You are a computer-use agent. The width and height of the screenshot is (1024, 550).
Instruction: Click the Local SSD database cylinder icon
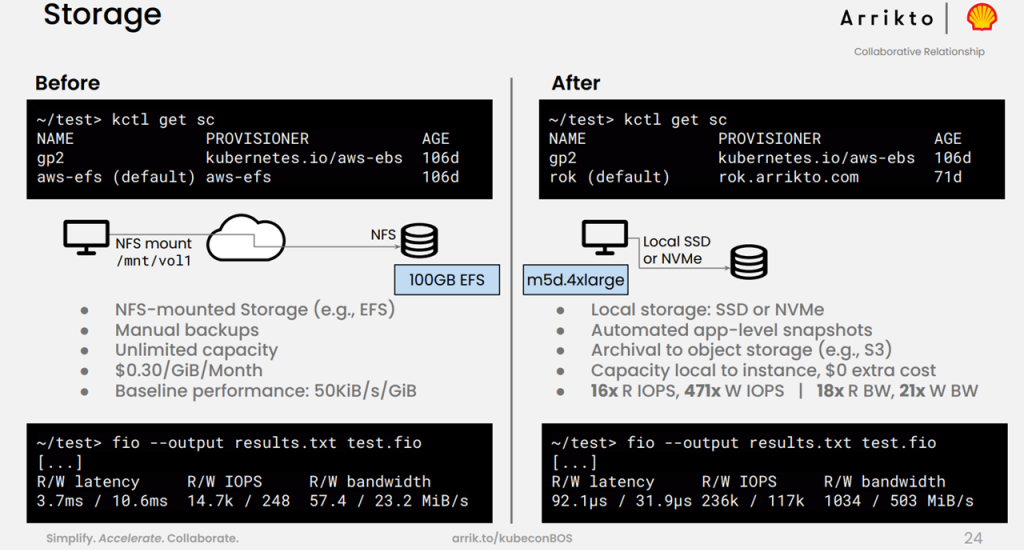coord(748,262)
